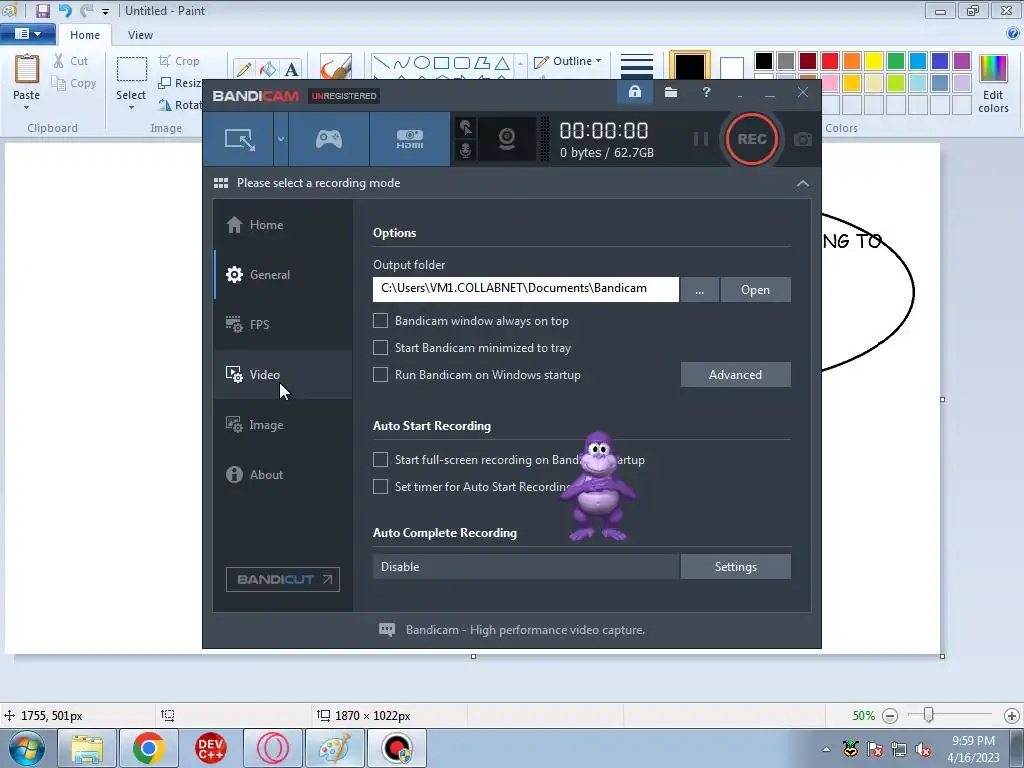Select the Brushes tool in Paint
Screen dimensions: 1024x768
pos(336,67)
